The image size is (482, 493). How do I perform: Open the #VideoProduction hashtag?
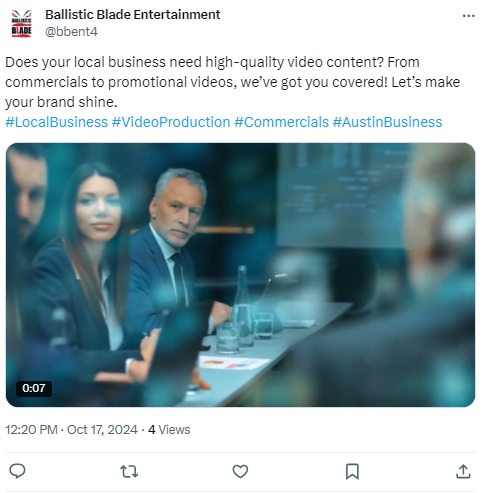point(171,122)
